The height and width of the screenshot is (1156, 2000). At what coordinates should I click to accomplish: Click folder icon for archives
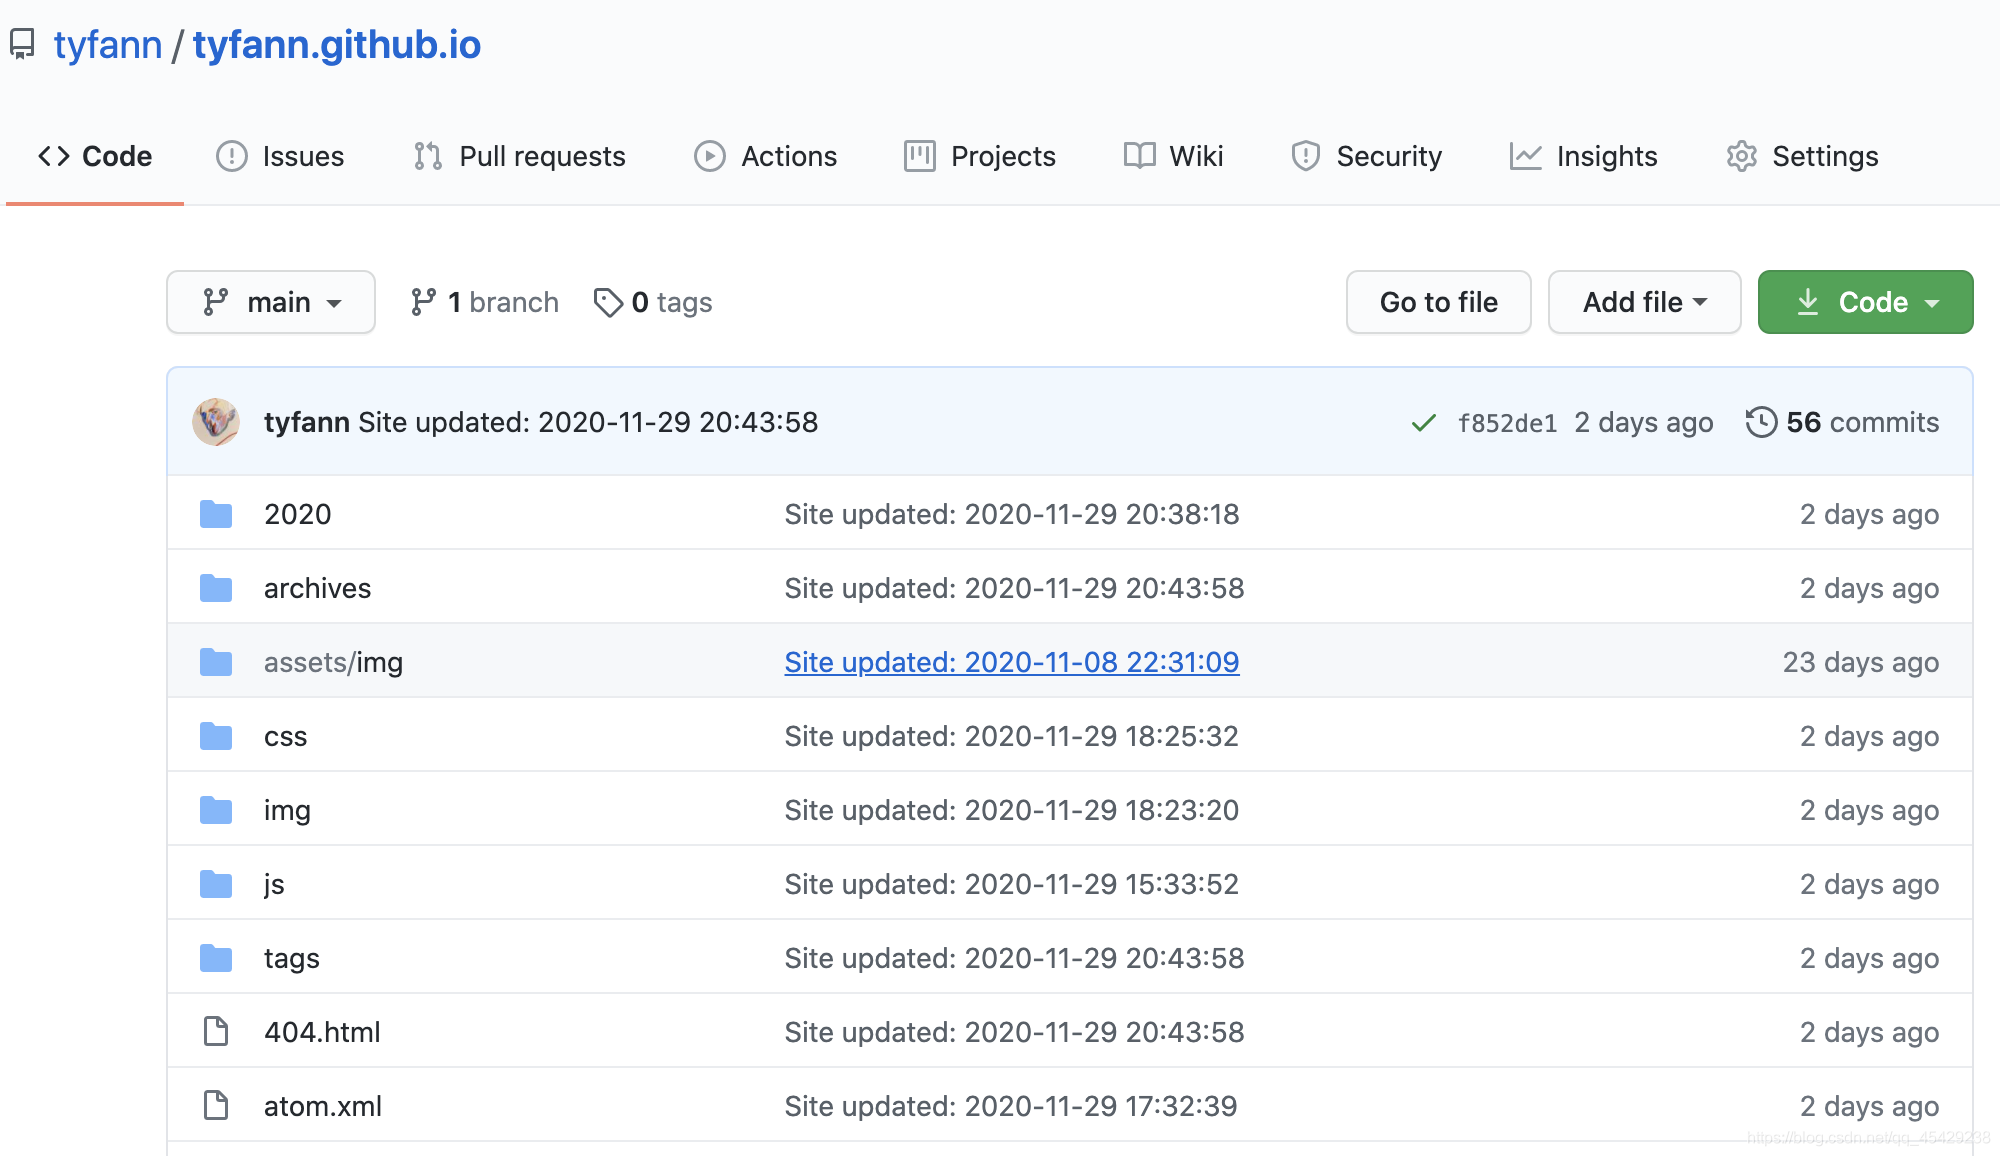216,588
